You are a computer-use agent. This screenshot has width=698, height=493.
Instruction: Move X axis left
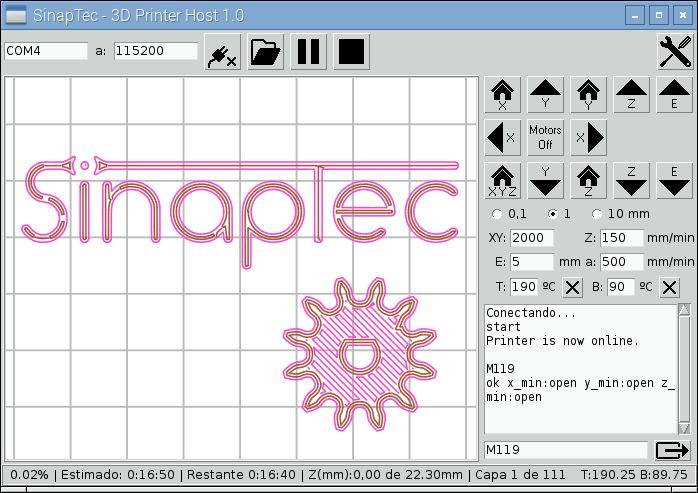tap(502, 137)
